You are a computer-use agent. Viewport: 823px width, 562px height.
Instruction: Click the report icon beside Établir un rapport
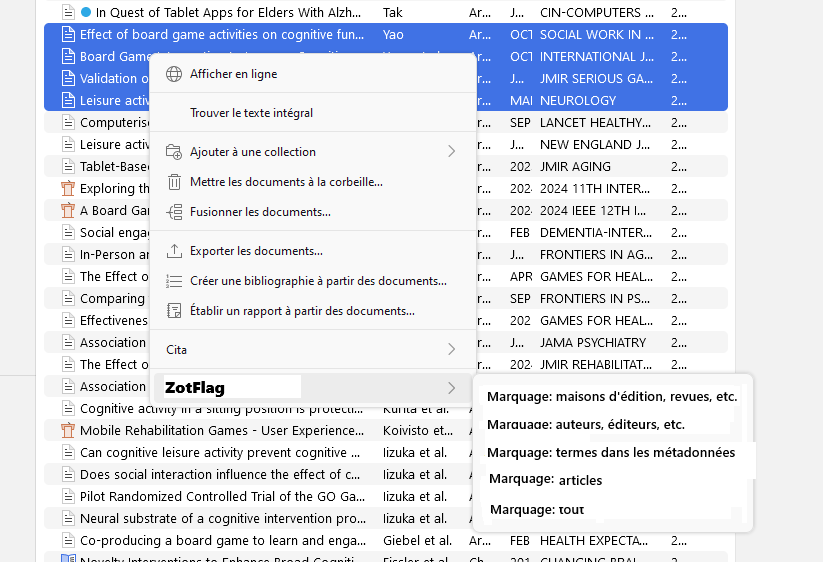(x=174, y=311)
